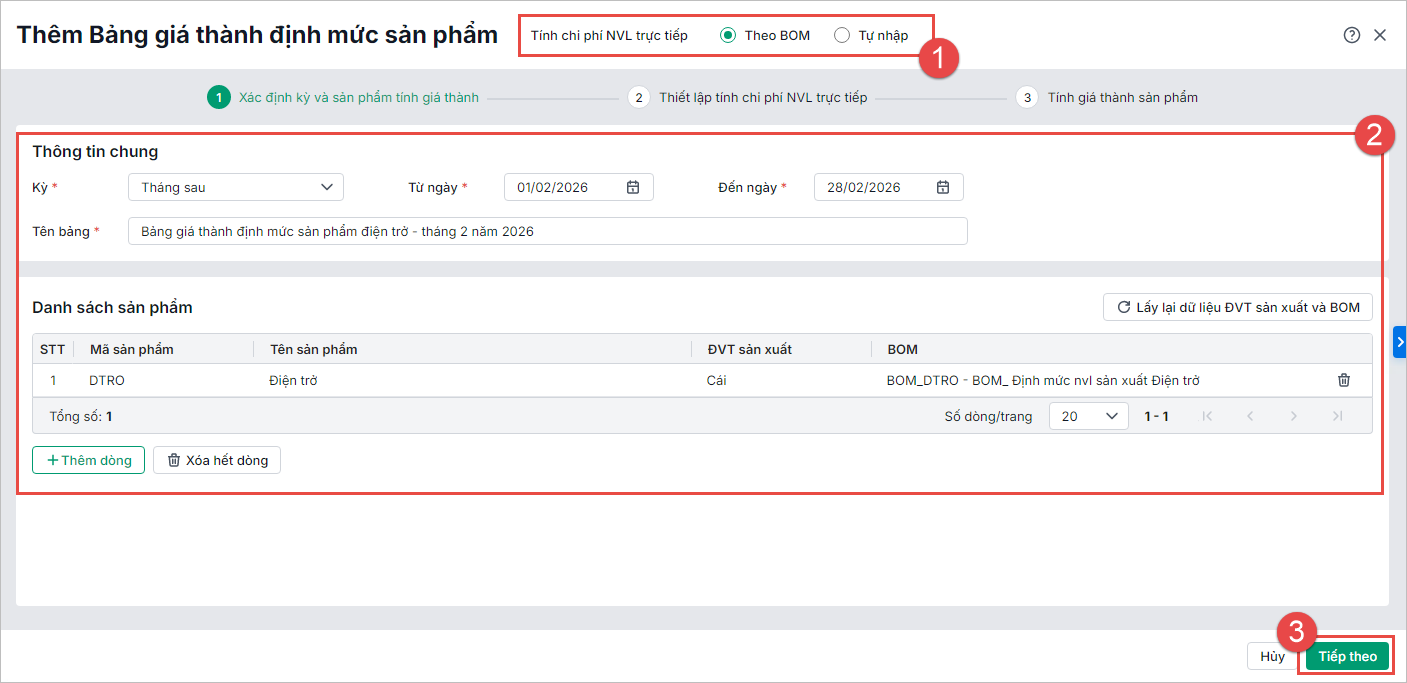The image size is (1407, 683).
Task: Click the Từ ngày date field 01/02/2026
Action: [x=579, y=187]
